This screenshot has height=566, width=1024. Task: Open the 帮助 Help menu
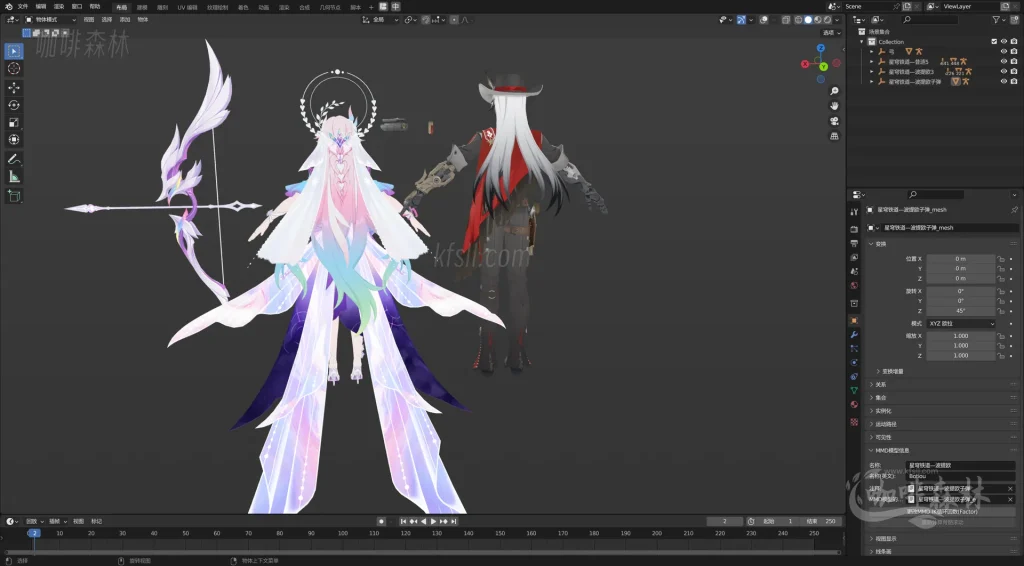(95, 7)
